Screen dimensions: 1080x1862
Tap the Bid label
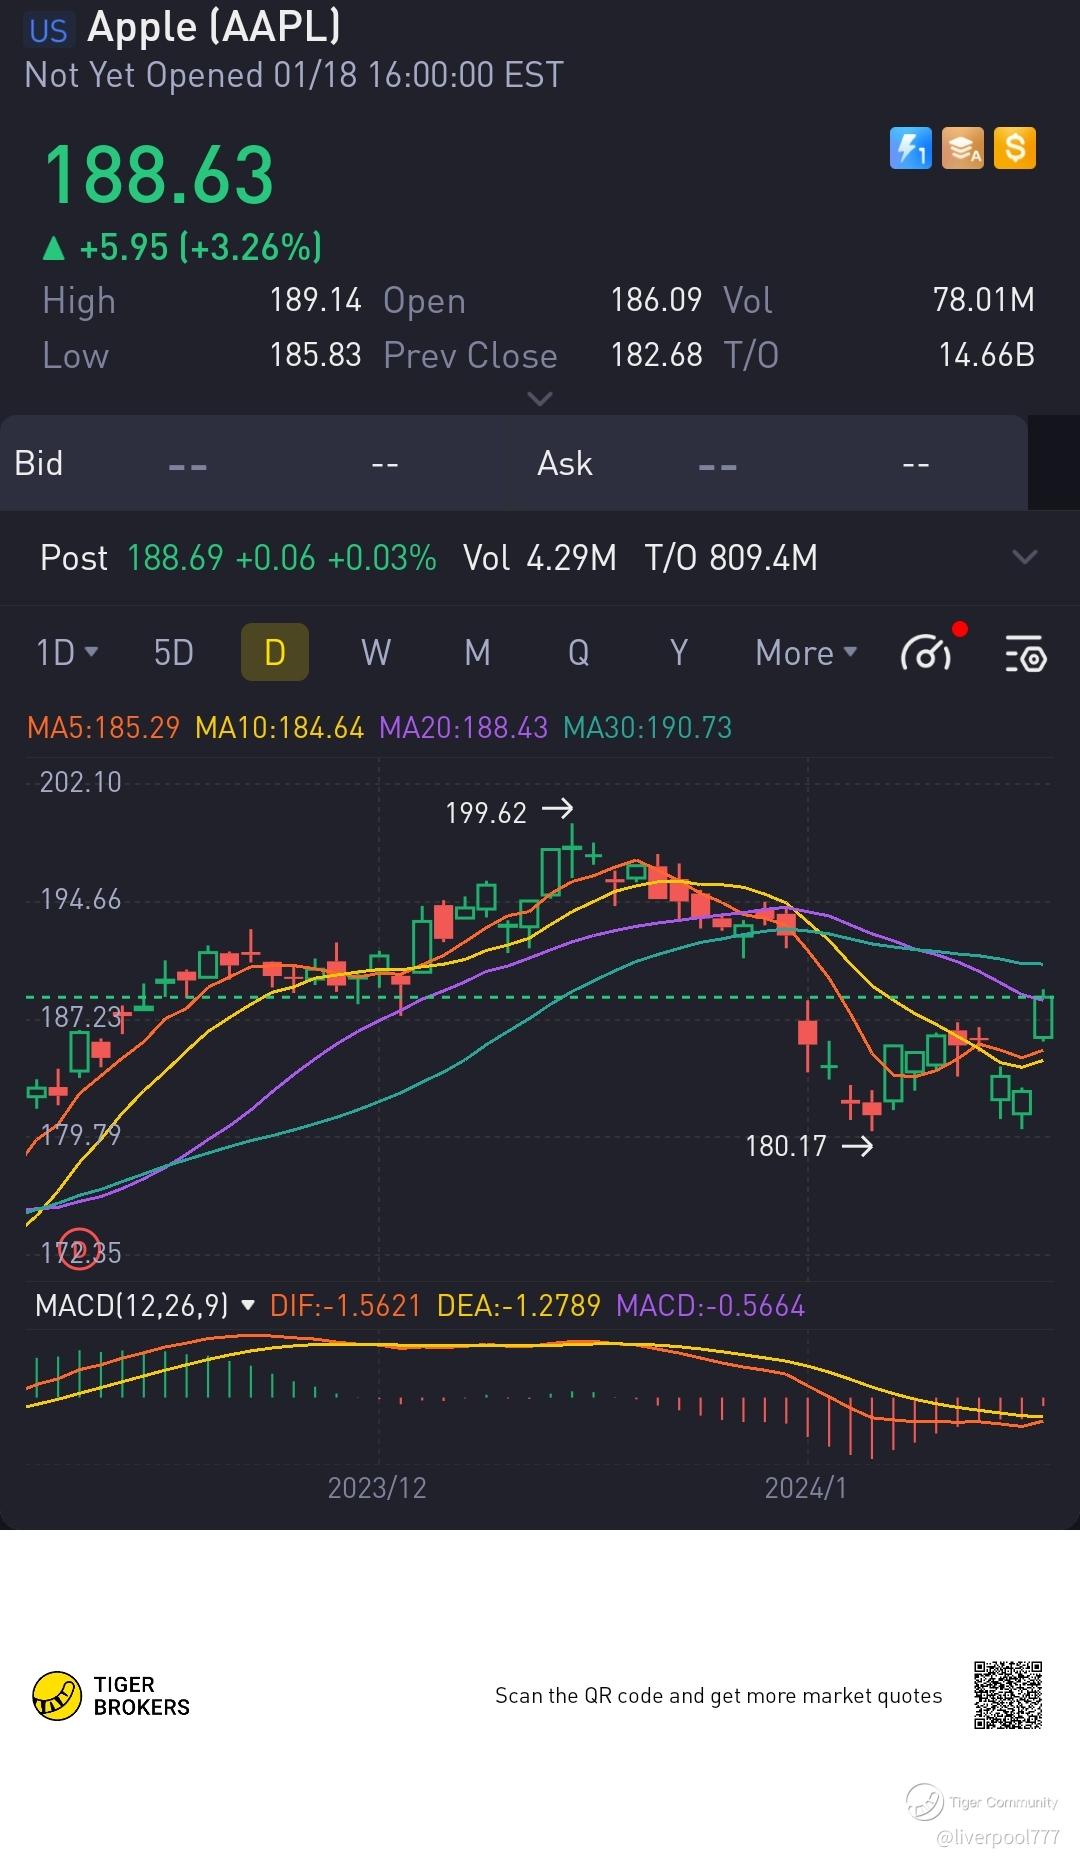tap(39, 463)
